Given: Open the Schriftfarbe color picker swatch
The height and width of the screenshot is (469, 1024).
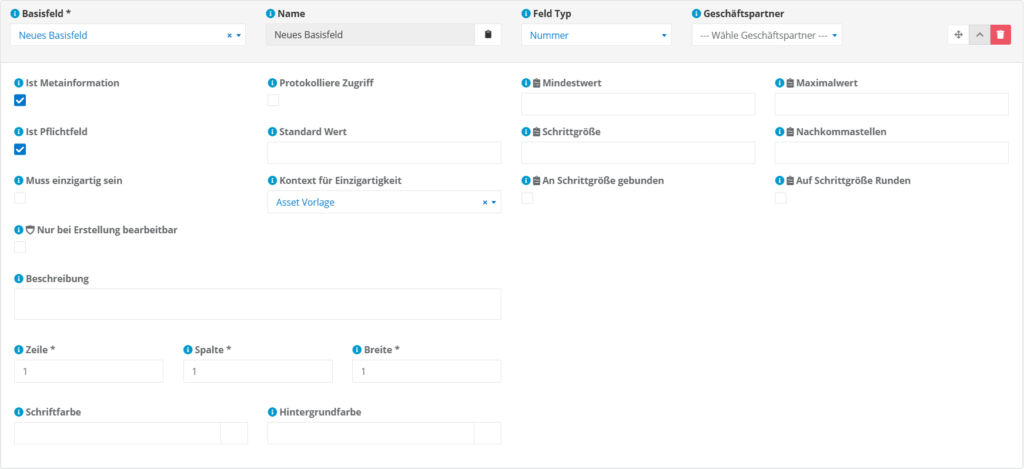Looking at the screenshot, I should [233, 432].
